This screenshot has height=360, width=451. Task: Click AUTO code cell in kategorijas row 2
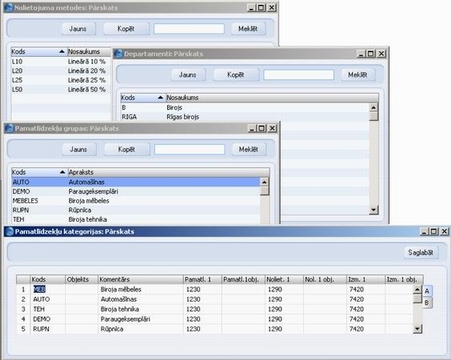(48, 299)
